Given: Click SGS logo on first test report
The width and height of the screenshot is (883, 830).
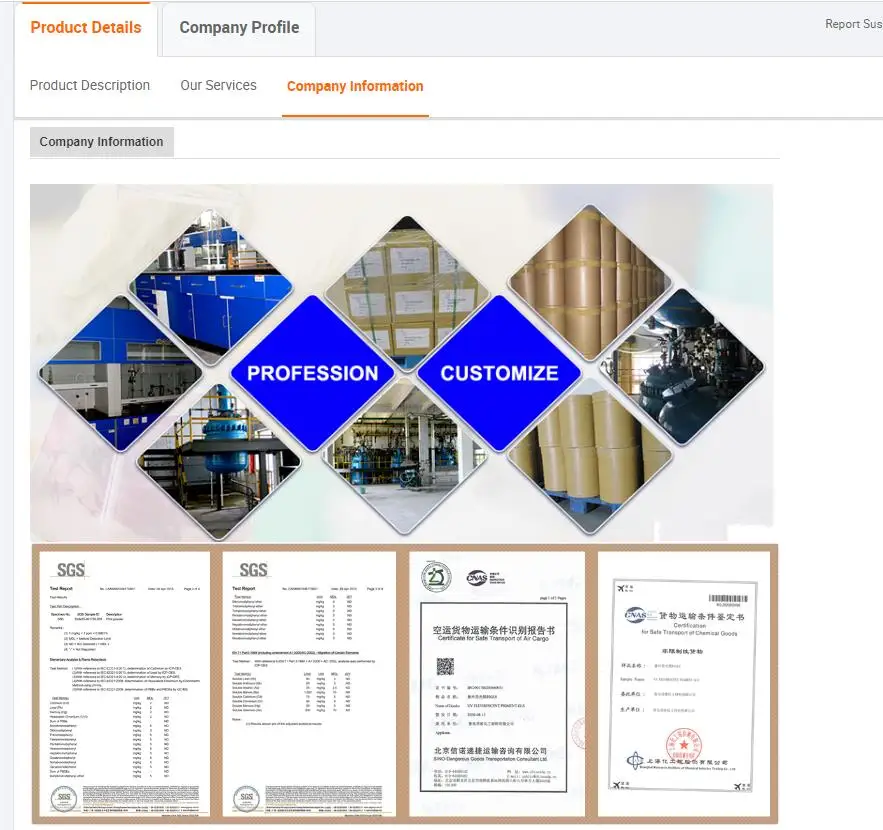Looking at the screenshot, I should 71,570.
